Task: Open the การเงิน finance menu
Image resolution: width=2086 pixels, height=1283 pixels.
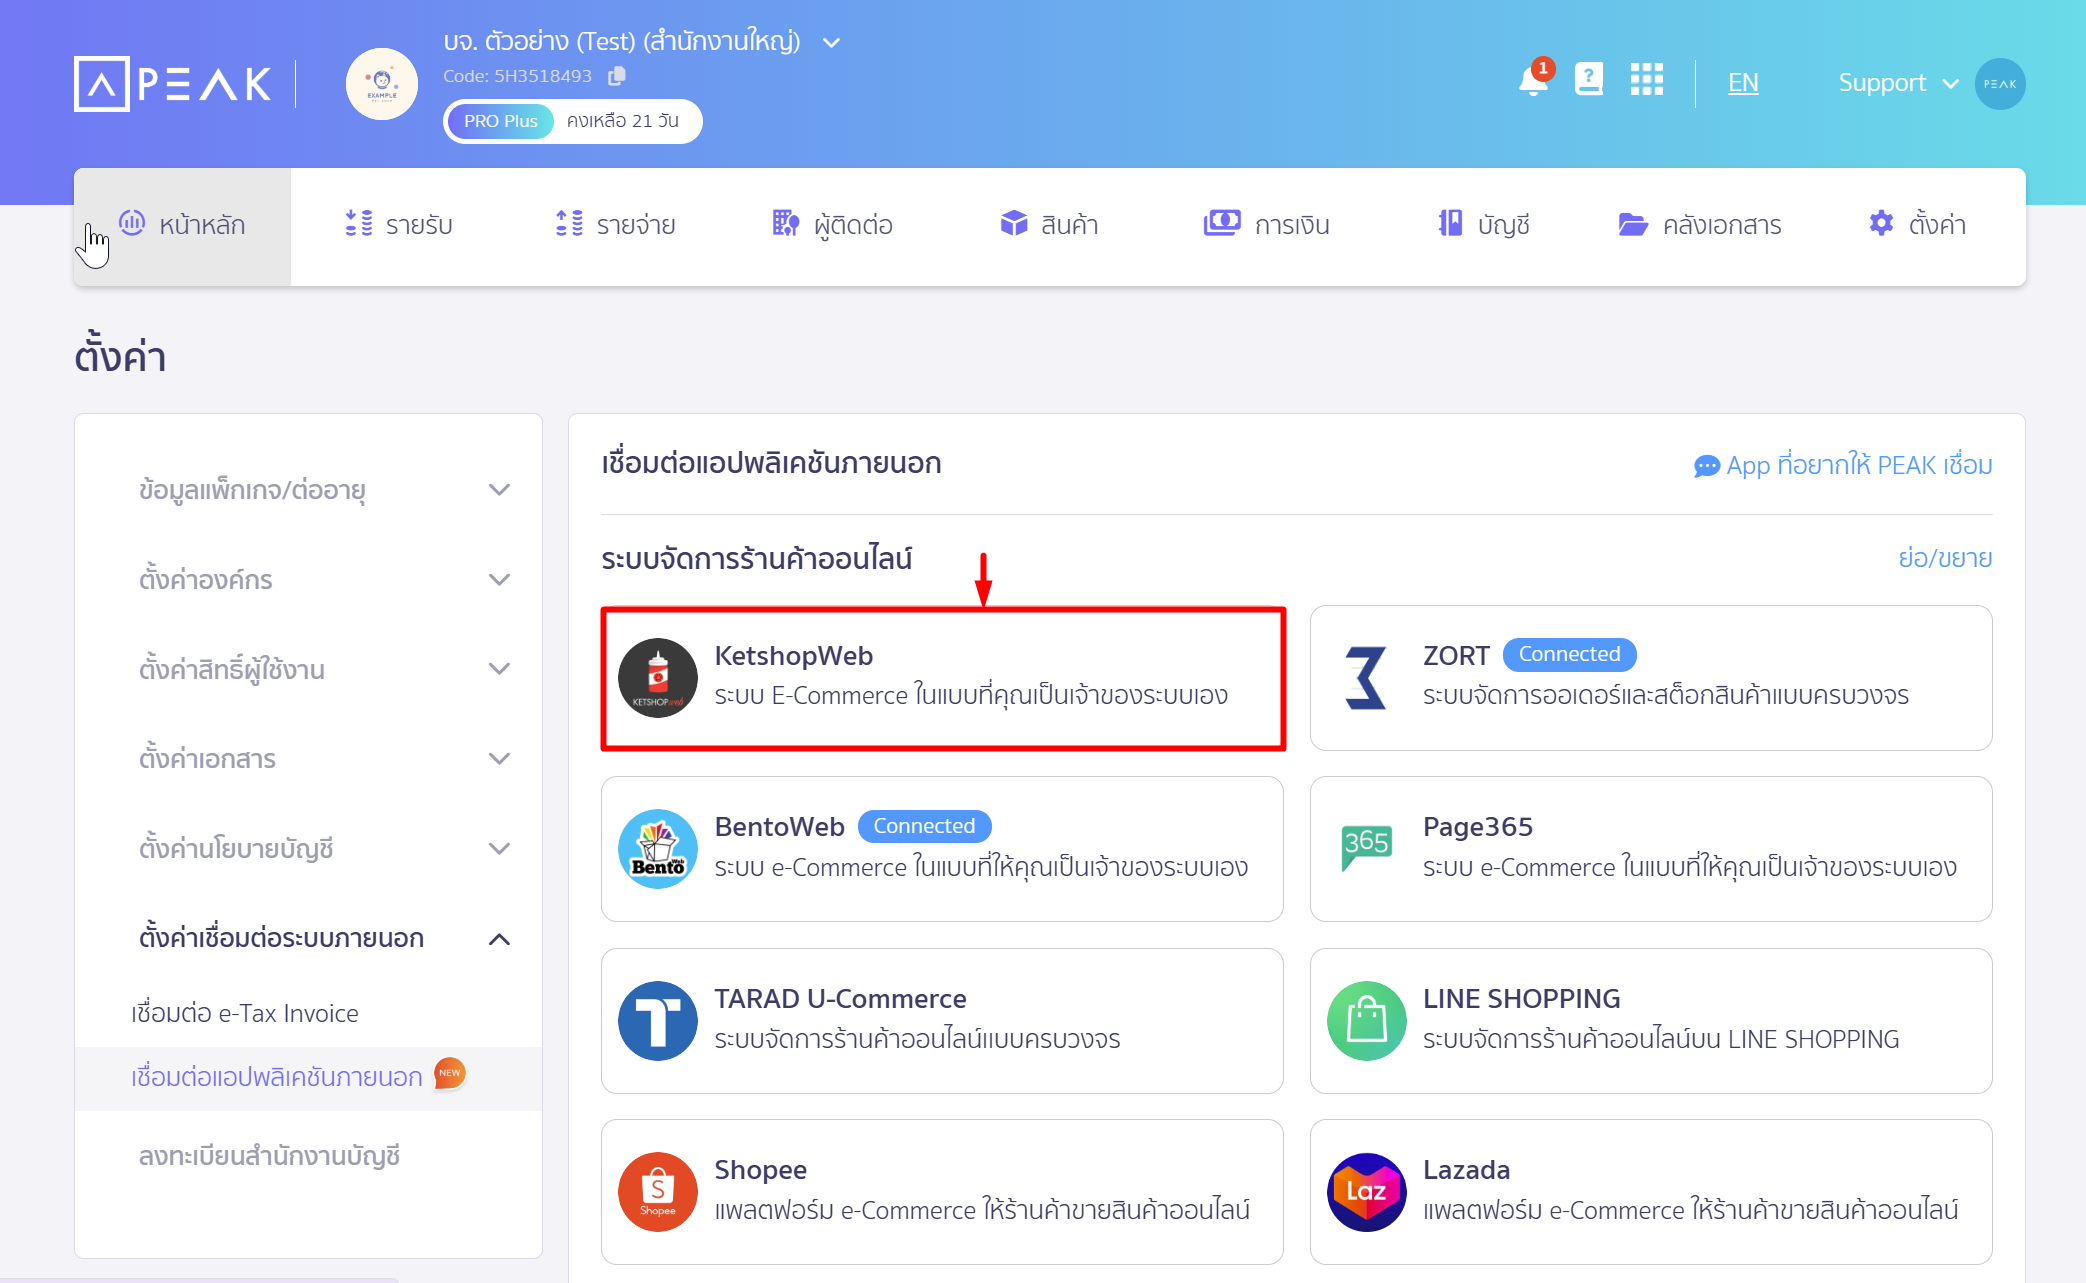Action: pyautogui.click(x=1266, y=225)
